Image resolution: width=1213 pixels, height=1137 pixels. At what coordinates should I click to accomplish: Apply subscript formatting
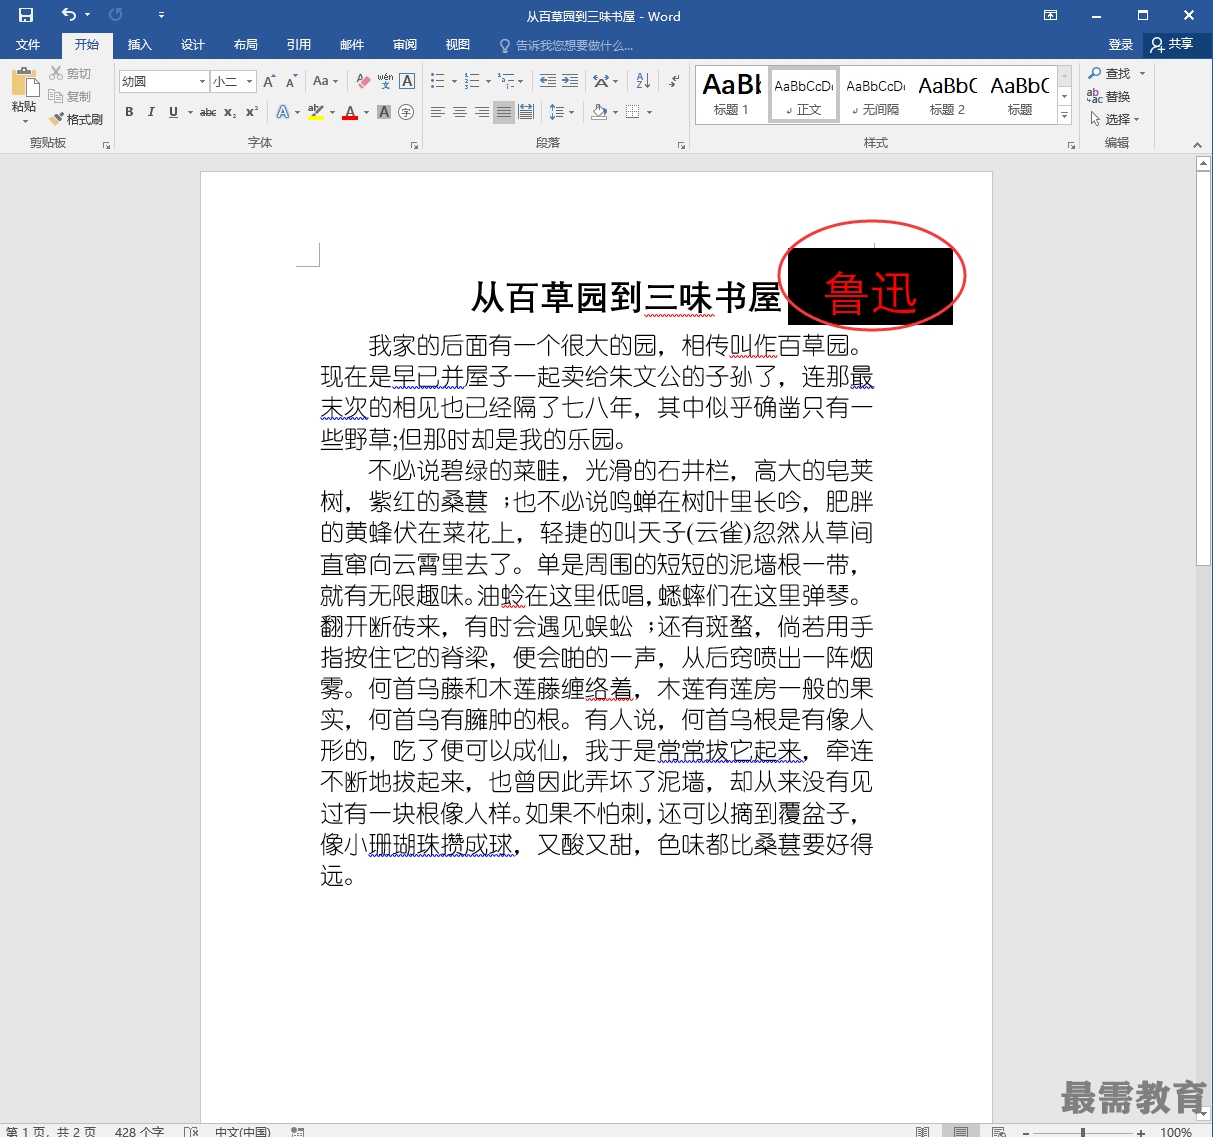[x=230, y=112]
